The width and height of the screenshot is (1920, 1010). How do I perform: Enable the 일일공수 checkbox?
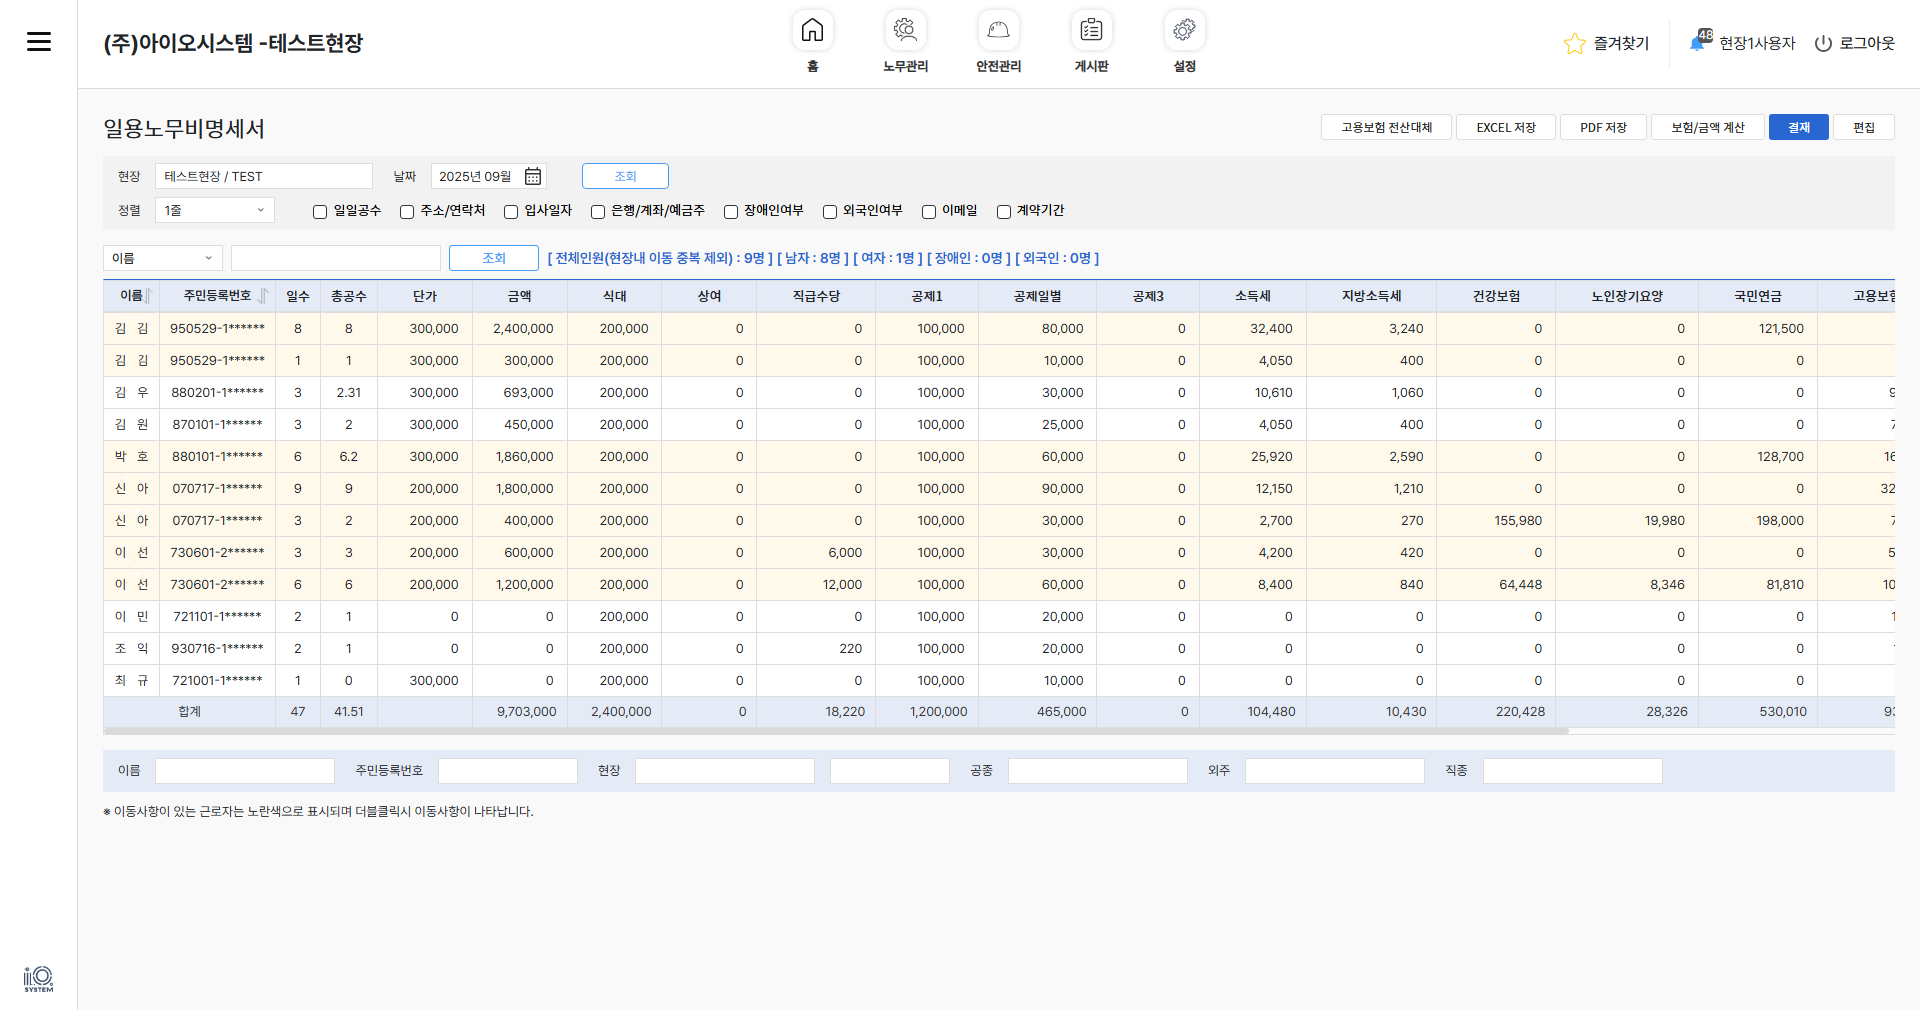pos(320,212)
